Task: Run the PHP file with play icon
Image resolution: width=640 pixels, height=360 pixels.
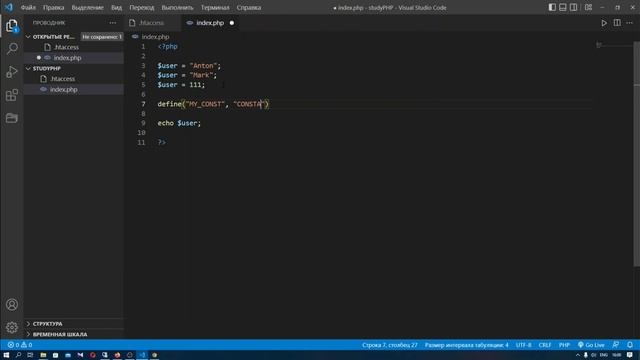Action: 604,23
